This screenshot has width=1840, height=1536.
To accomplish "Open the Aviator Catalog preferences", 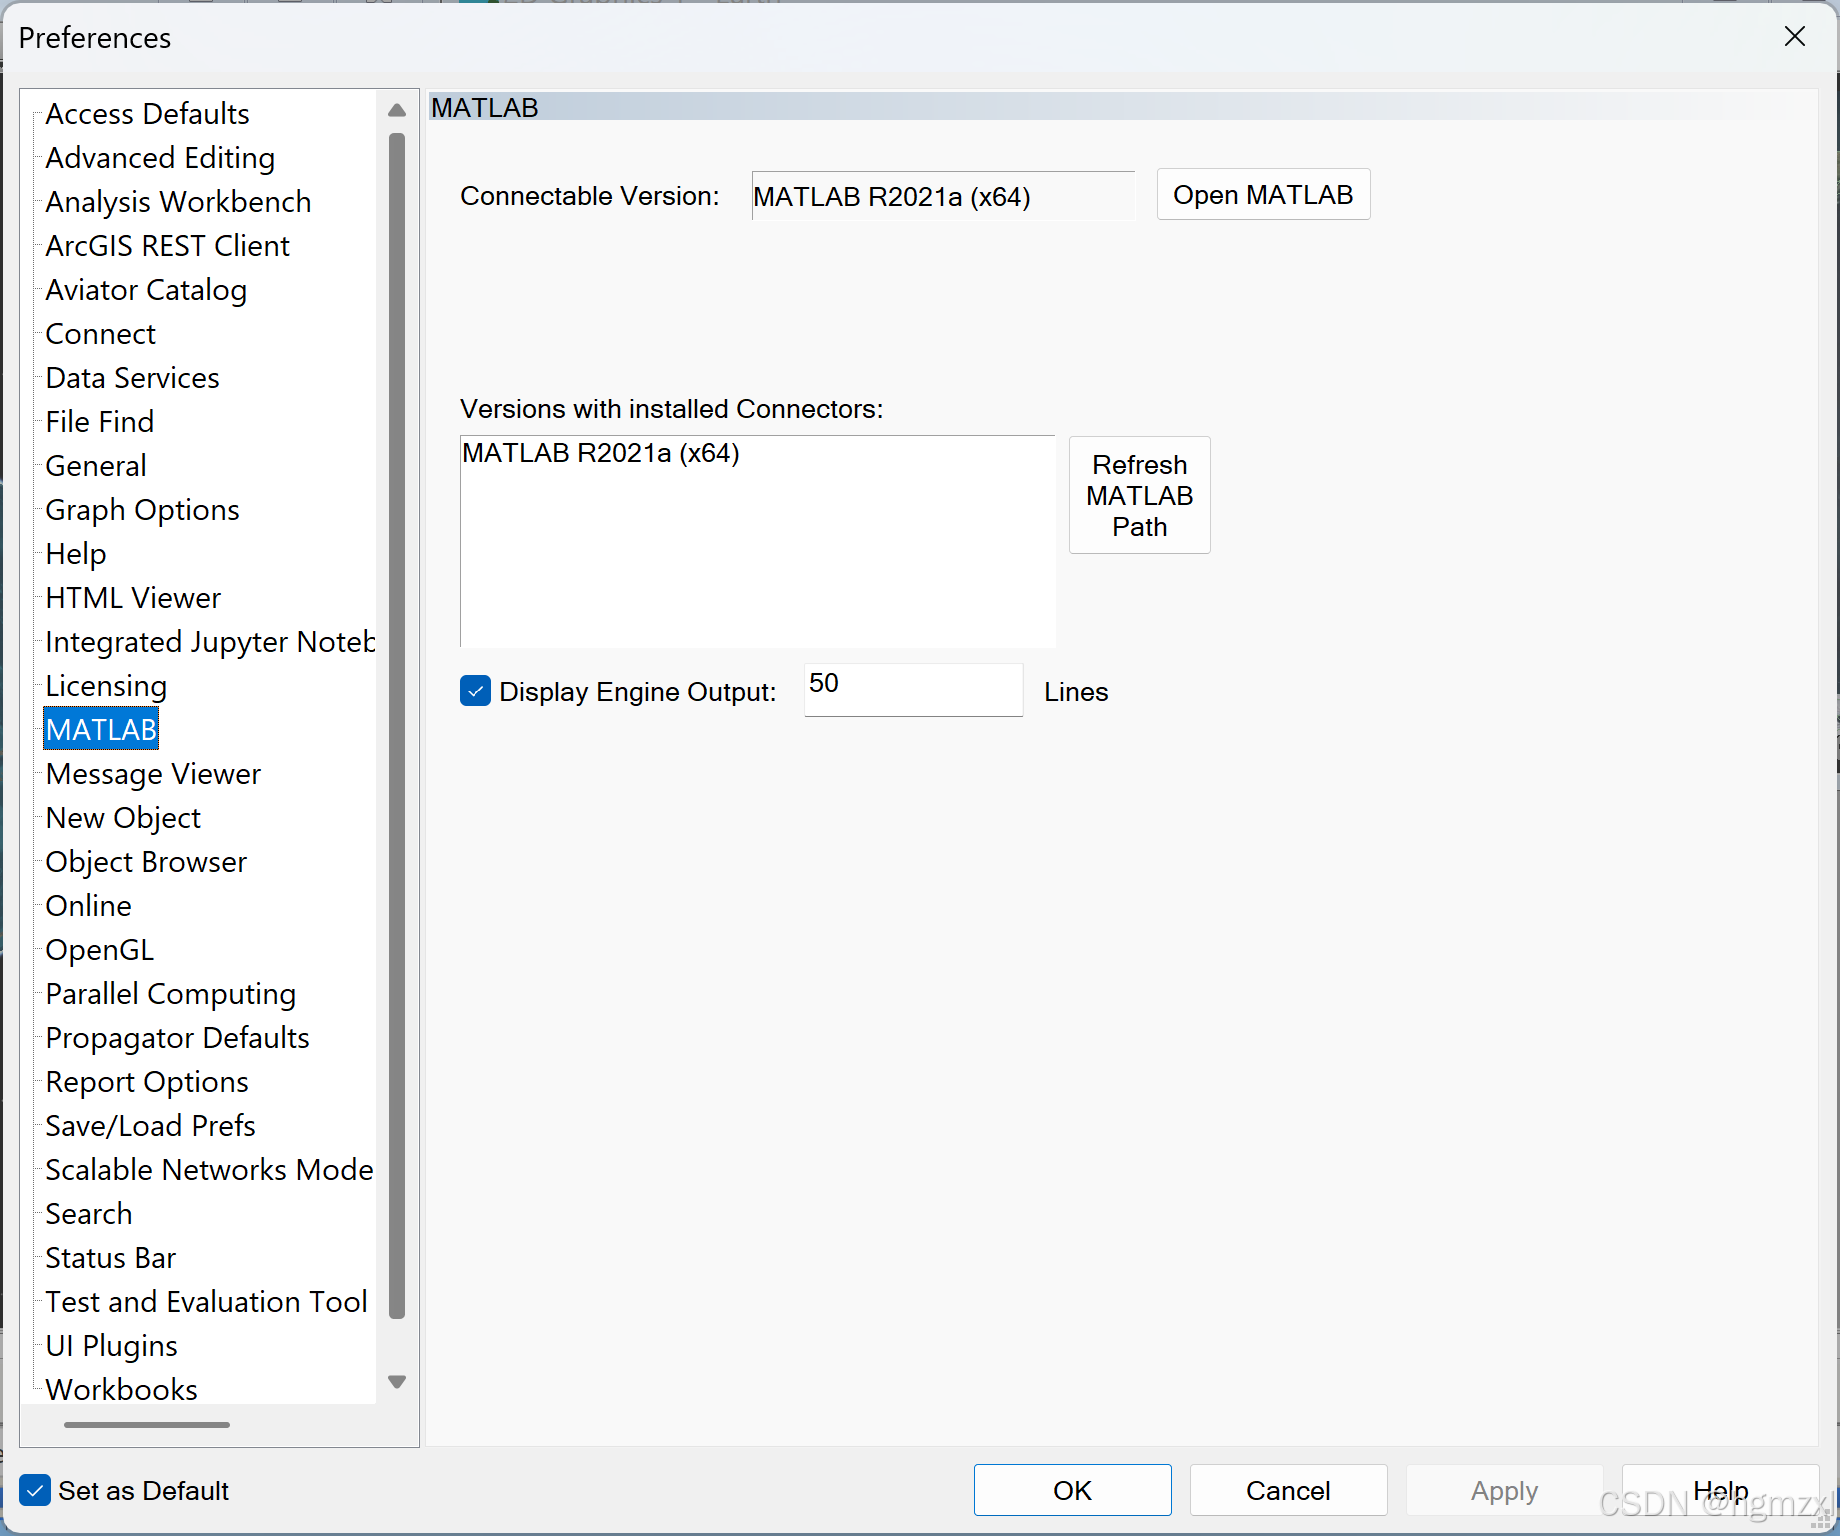I will pos(146,290).
